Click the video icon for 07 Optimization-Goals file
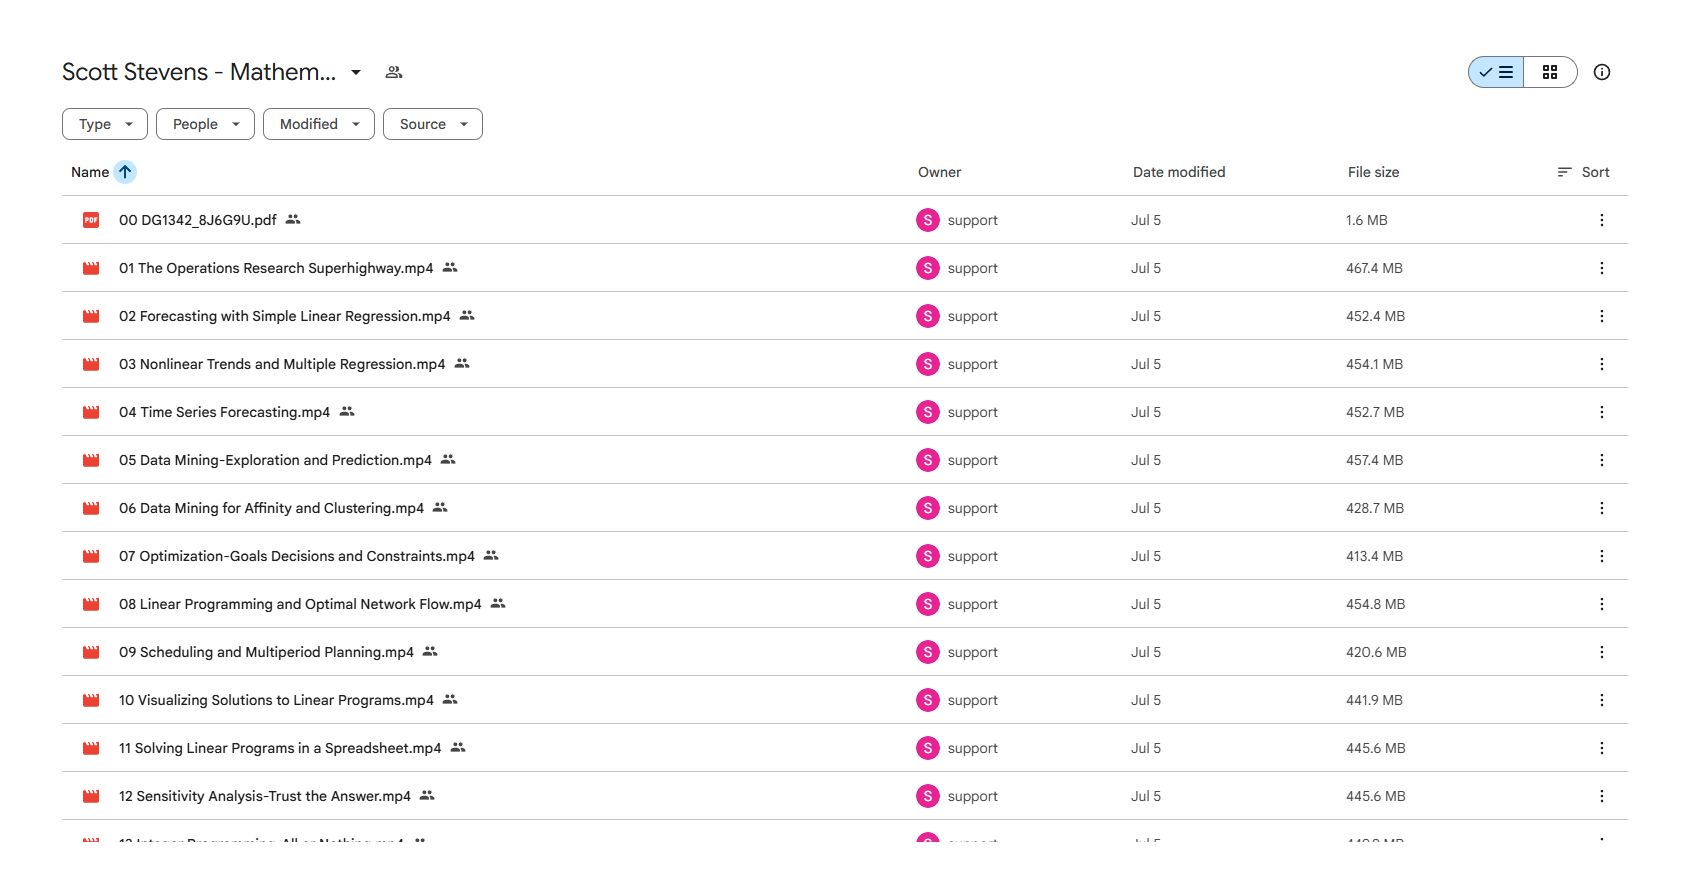The width and height of the screenshot is (1700, 896). [91, 556]
